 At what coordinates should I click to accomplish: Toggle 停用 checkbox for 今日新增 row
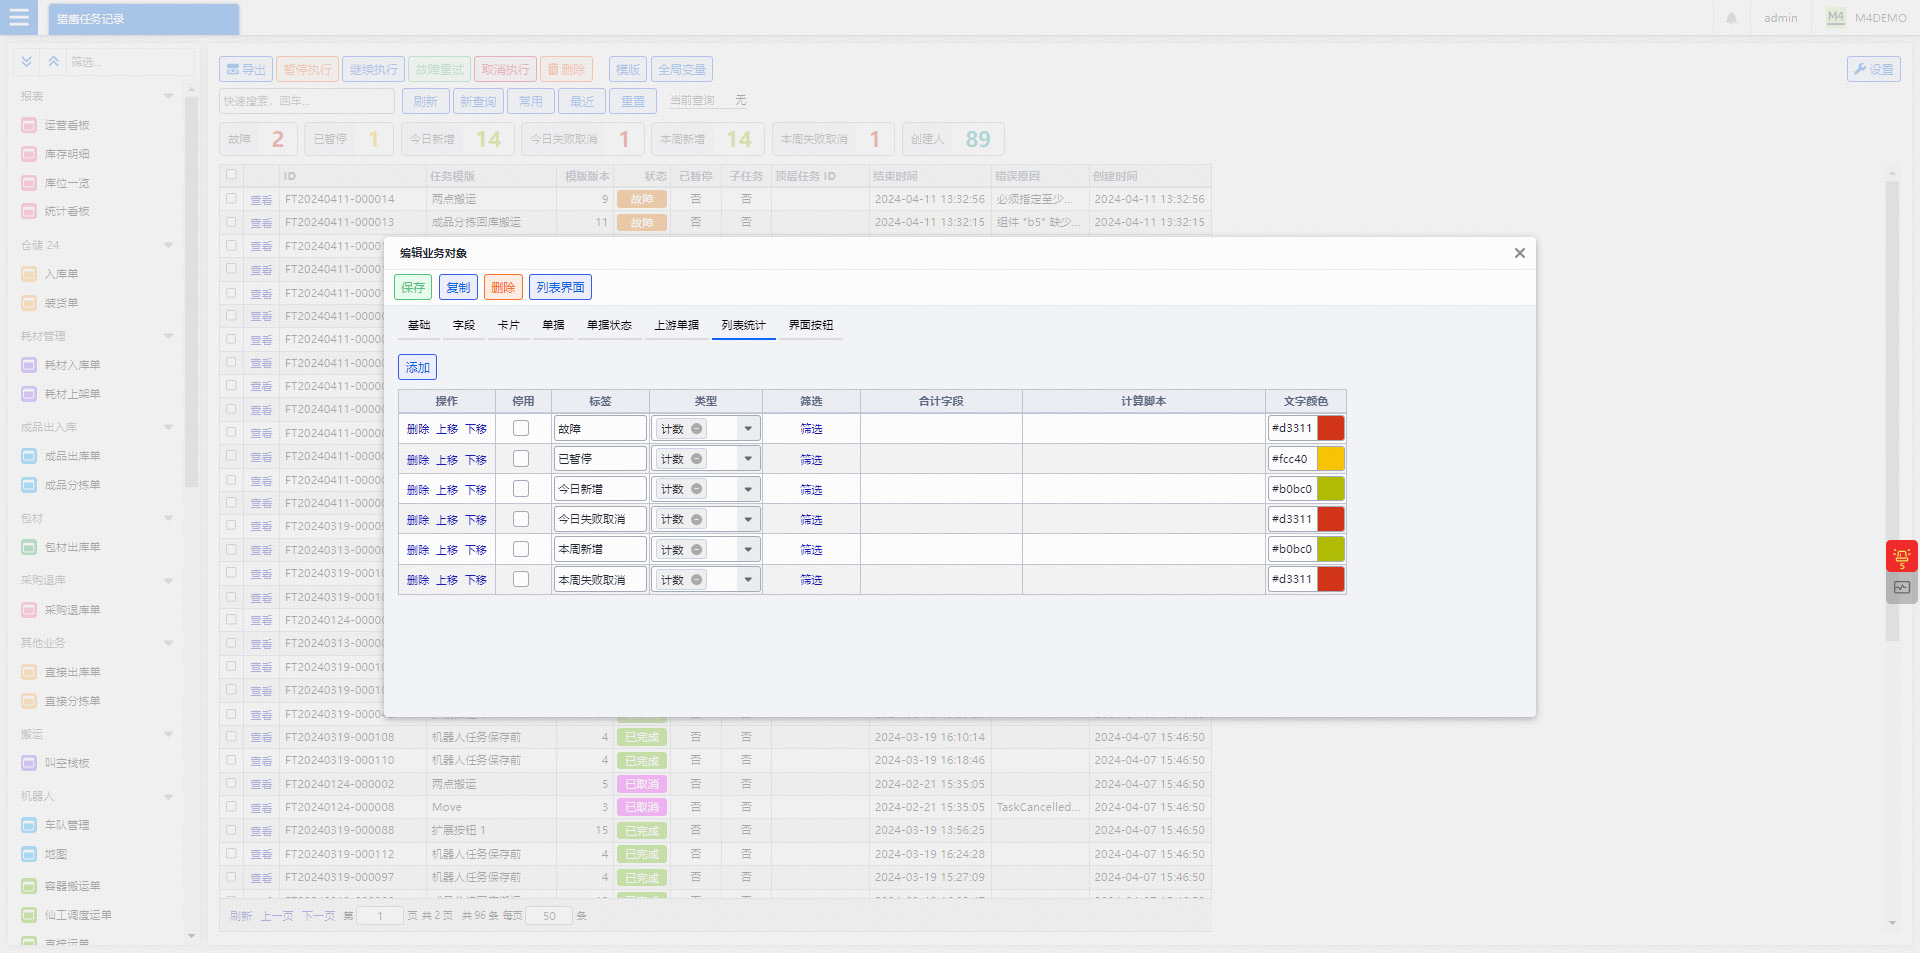pyautogui.click(x=521, y=488)
